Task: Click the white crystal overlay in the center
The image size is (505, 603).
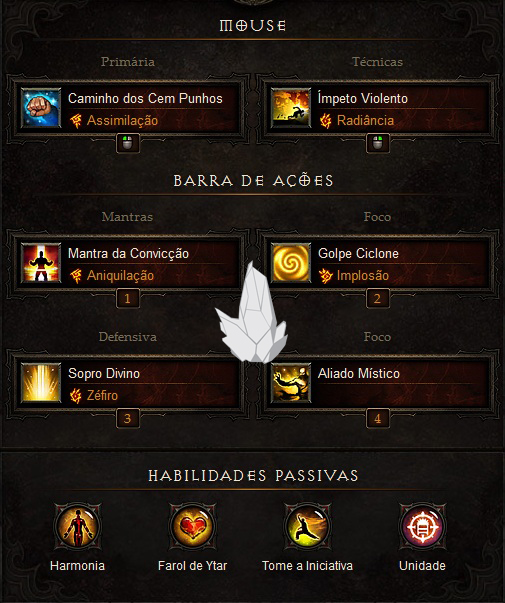Action: [x=252, y=313]
